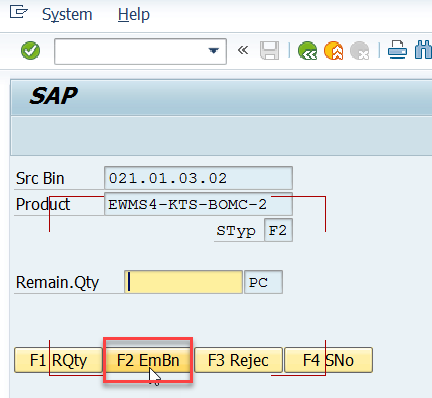The height and width of the screenshot is (398, 432).
Task: Click the binoculars Find icon
Action: pos(423,50)
